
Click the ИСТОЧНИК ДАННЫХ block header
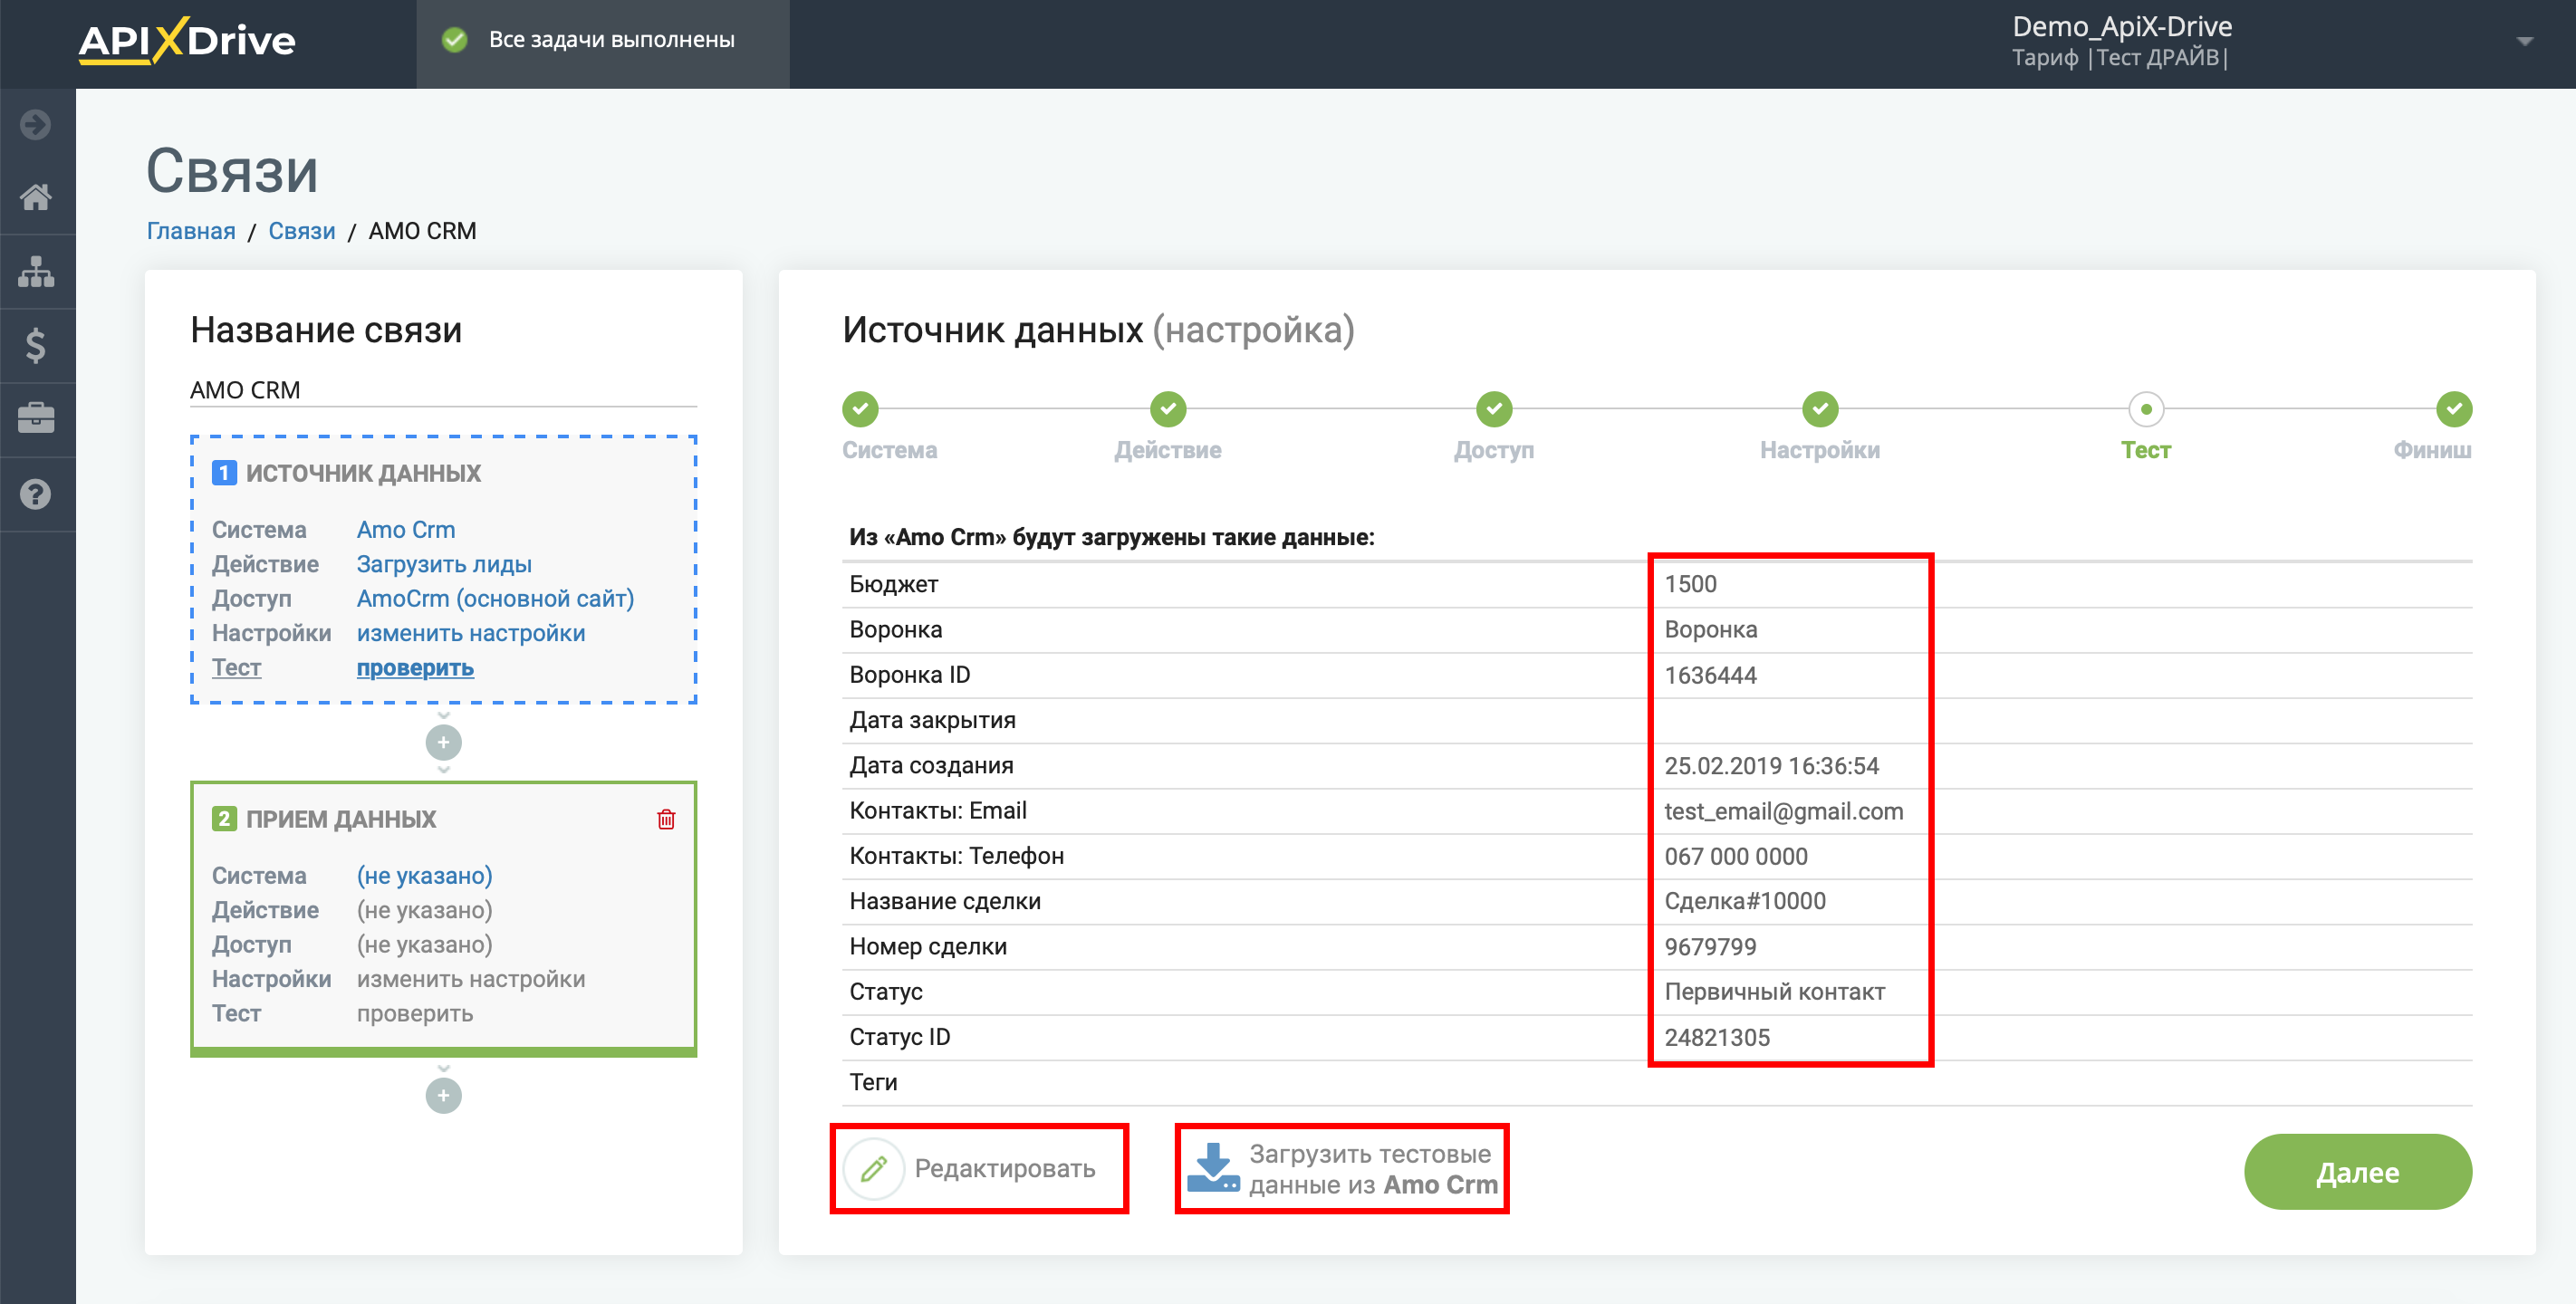click(363, 473)
